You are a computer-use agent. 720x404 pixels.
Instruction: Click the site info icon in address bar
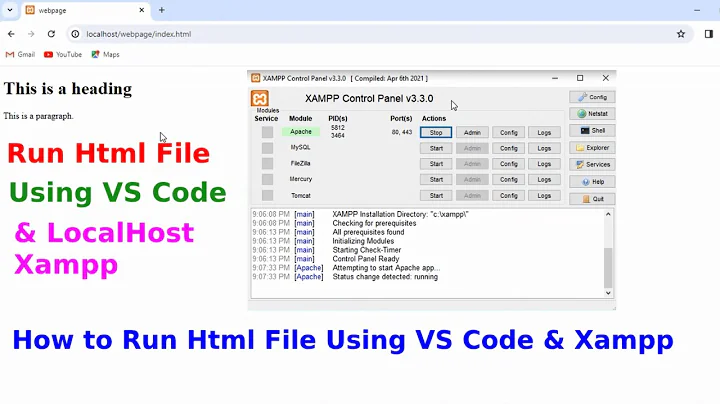(x=75, y=34)
